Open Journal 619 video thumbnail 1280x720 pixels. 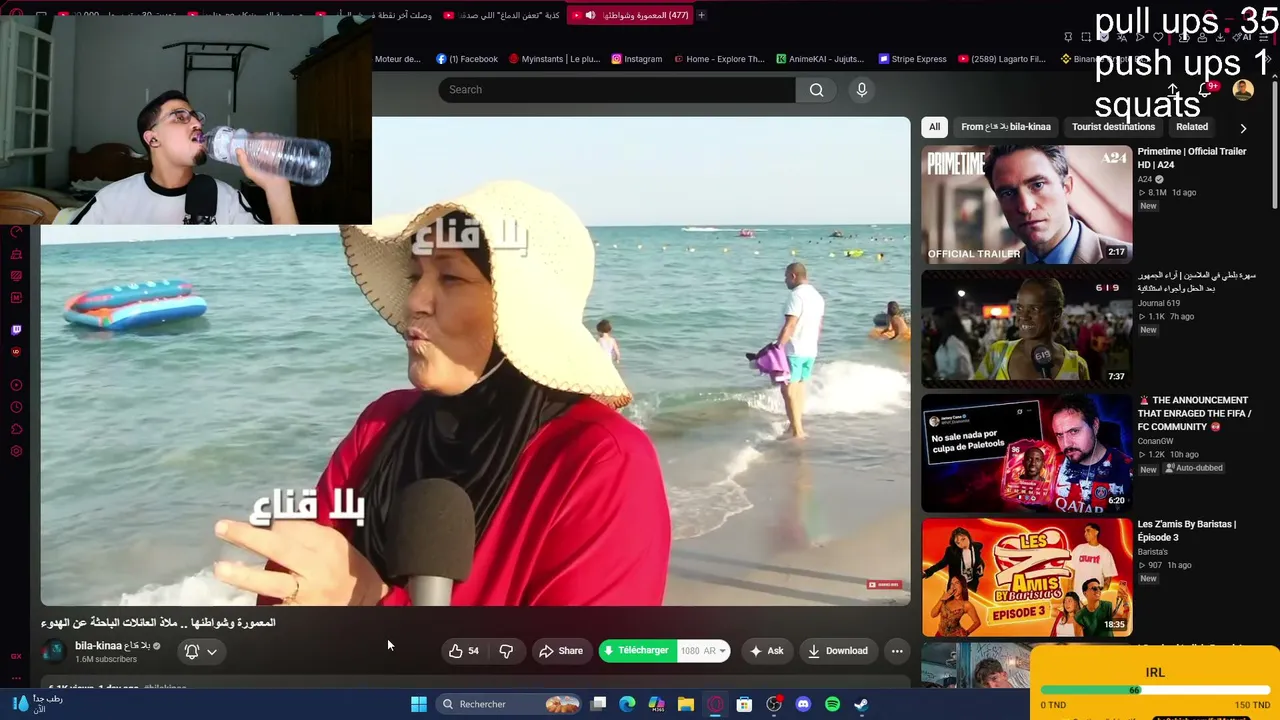pos(1027,329)
